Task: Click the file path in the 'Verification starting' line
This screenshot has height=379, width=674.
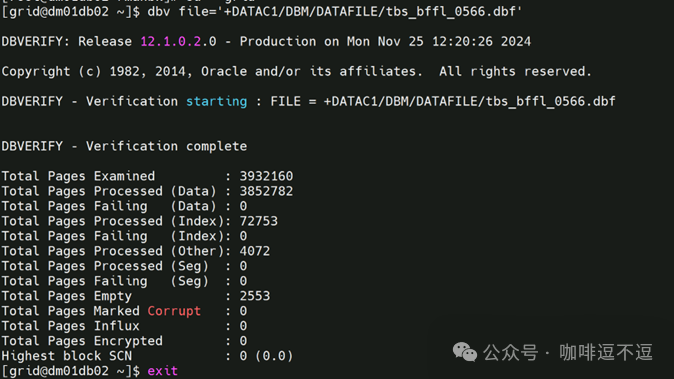Action: pos(469,101)
